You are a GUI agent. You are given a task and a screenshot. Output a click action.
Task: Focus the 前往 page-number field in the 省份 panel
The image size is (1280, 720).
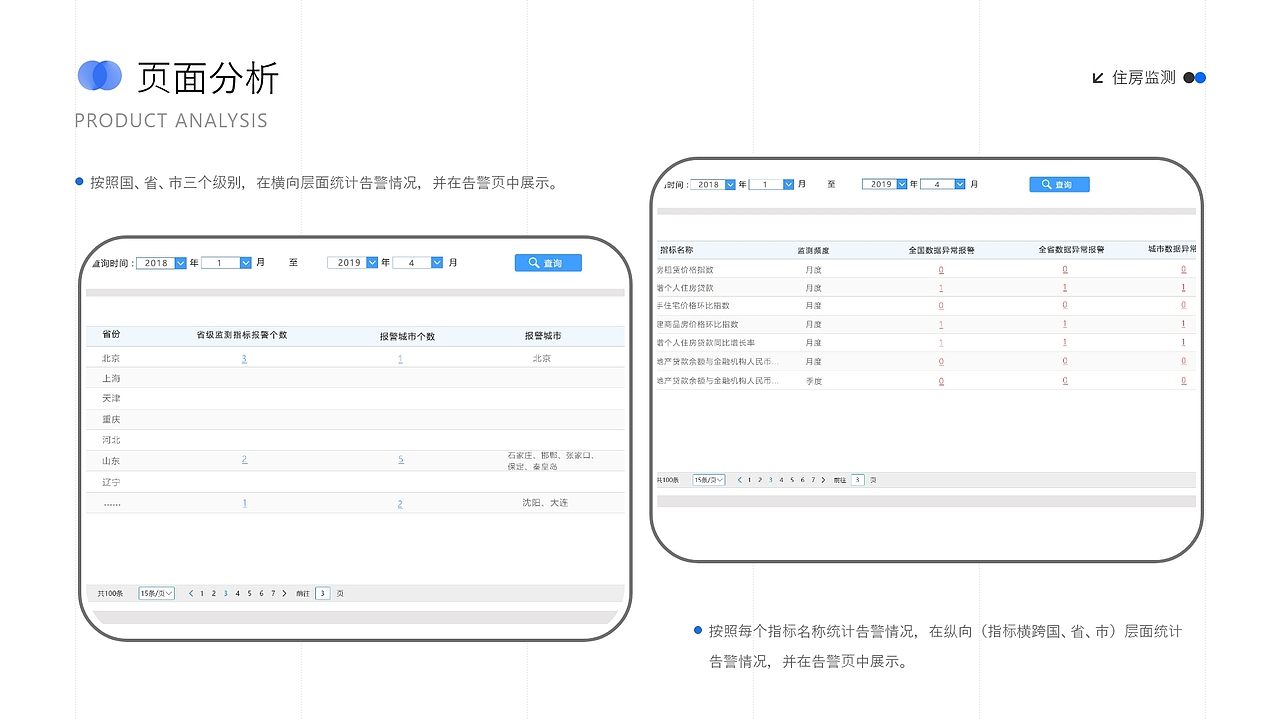(x=322, y=593)
